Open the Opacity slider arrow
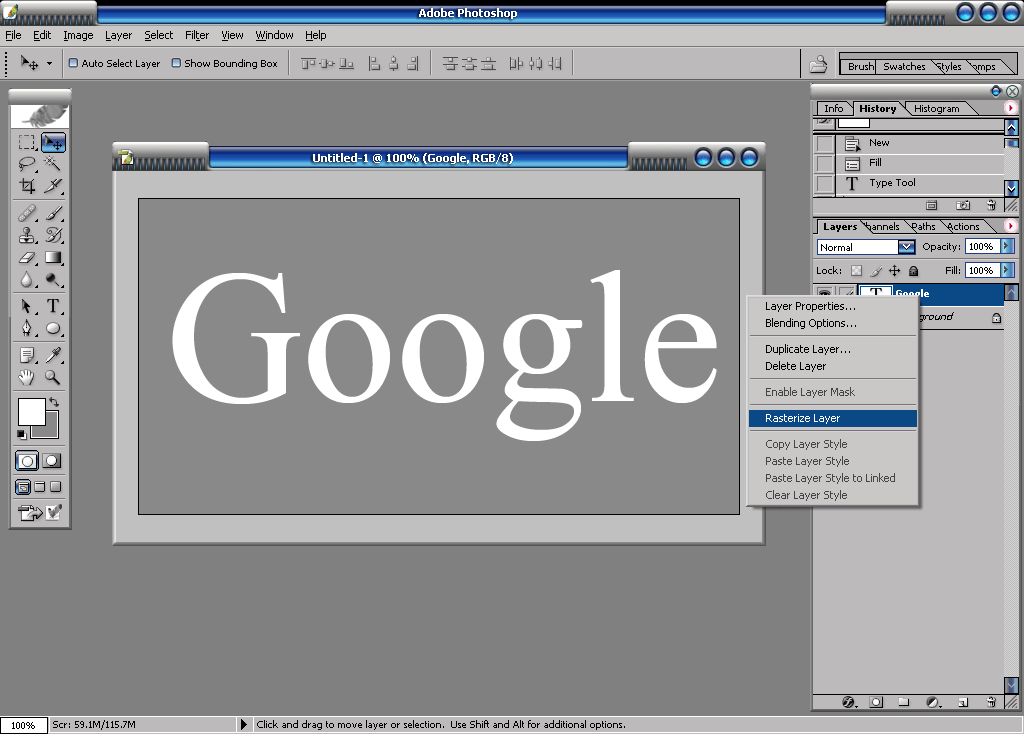This screenshot has width=1024, height=734. click(1008, 246)
